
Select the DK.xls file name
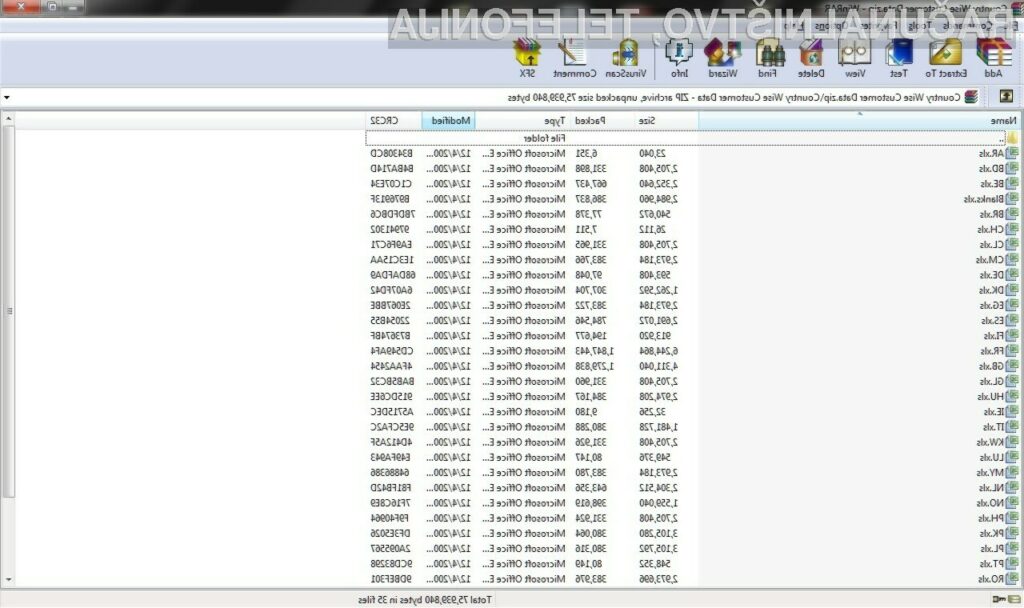click(991, 291)
